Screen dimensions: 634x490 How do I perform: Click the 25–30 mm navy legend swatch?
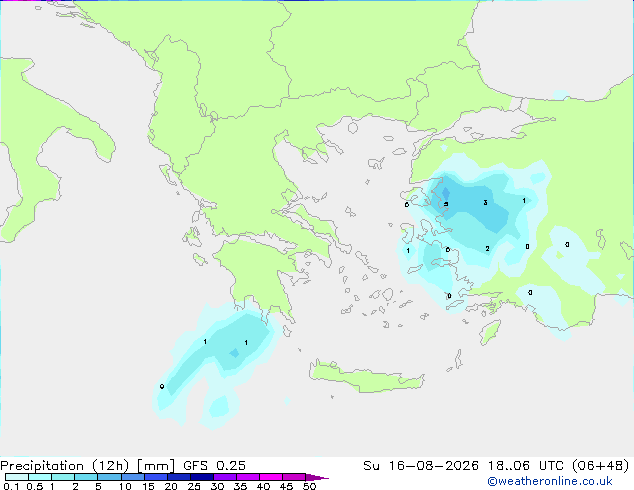(x=201, y=477)
